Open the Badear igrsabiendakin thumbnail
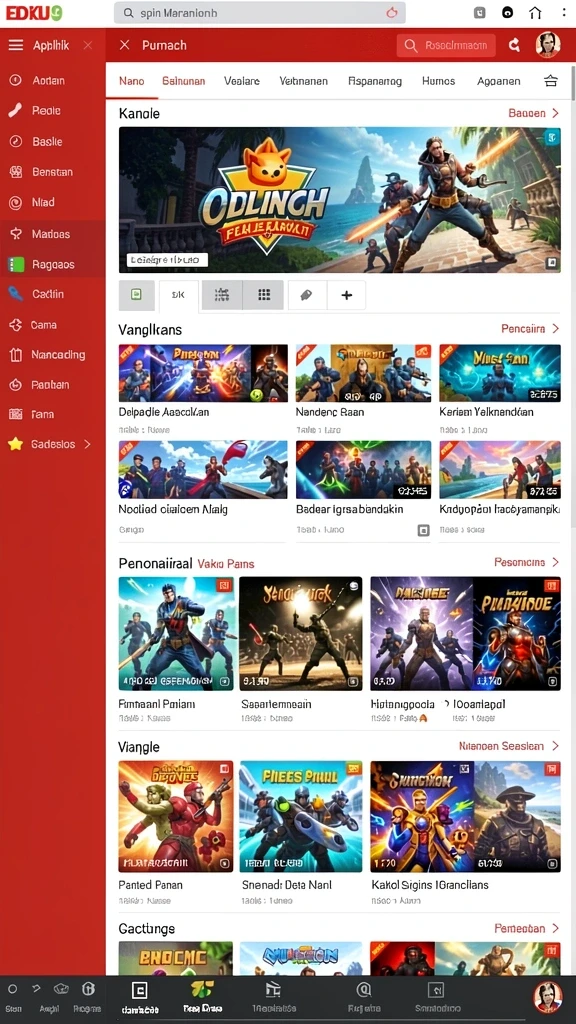Viewport: 576px width, 1024px height. click(x=364, y=470)
